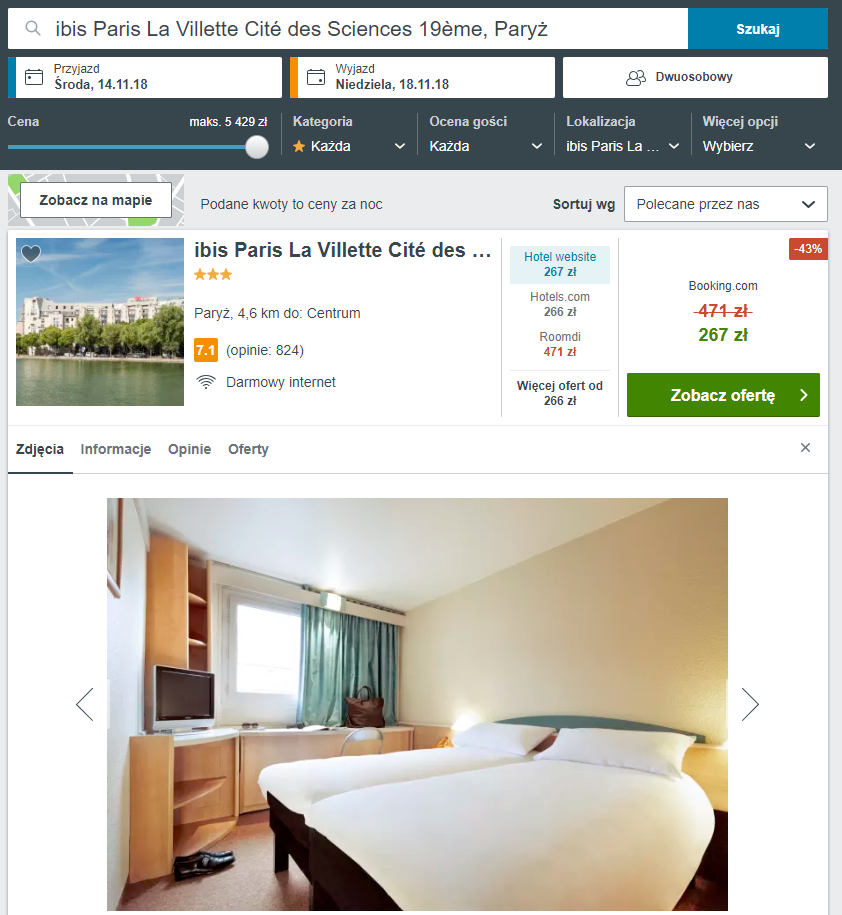Image resolution: width=842 pixels, height=915 pixels.
Task: Click the green Zobacz ofertę button
Action: coord(723,395)
